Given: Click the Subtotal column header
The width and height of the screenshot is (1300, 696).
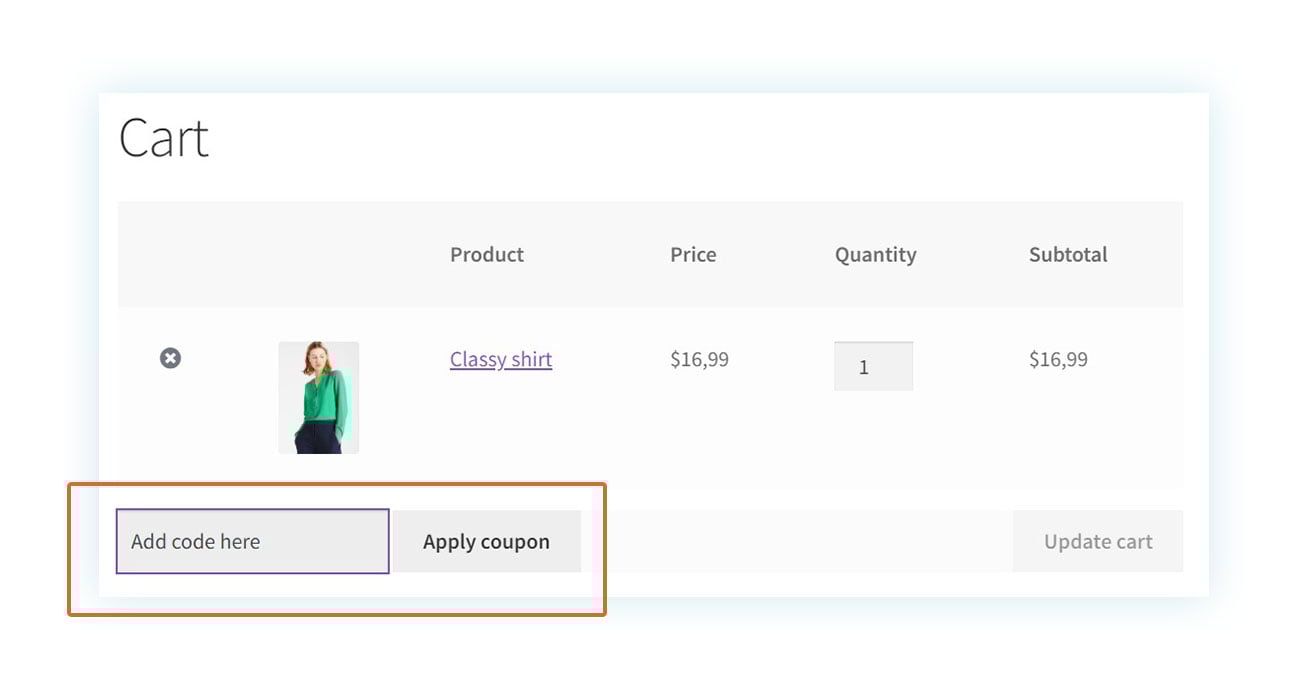Looking at the screenshot, I should pos(1067,255).
